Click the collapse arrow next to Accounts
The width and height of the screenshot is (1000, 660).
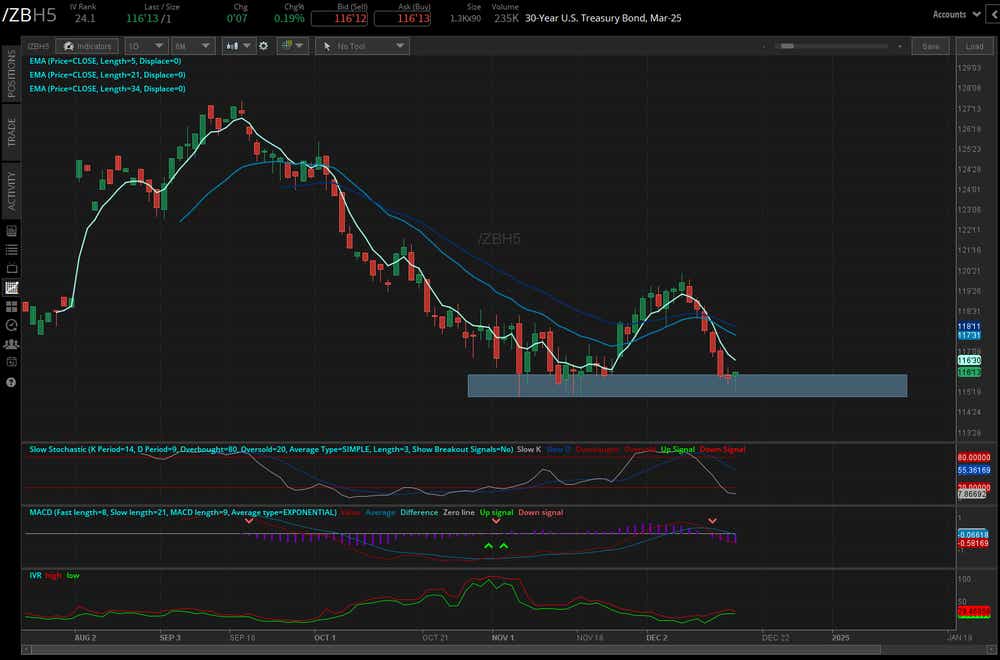[x=994, y=14]
